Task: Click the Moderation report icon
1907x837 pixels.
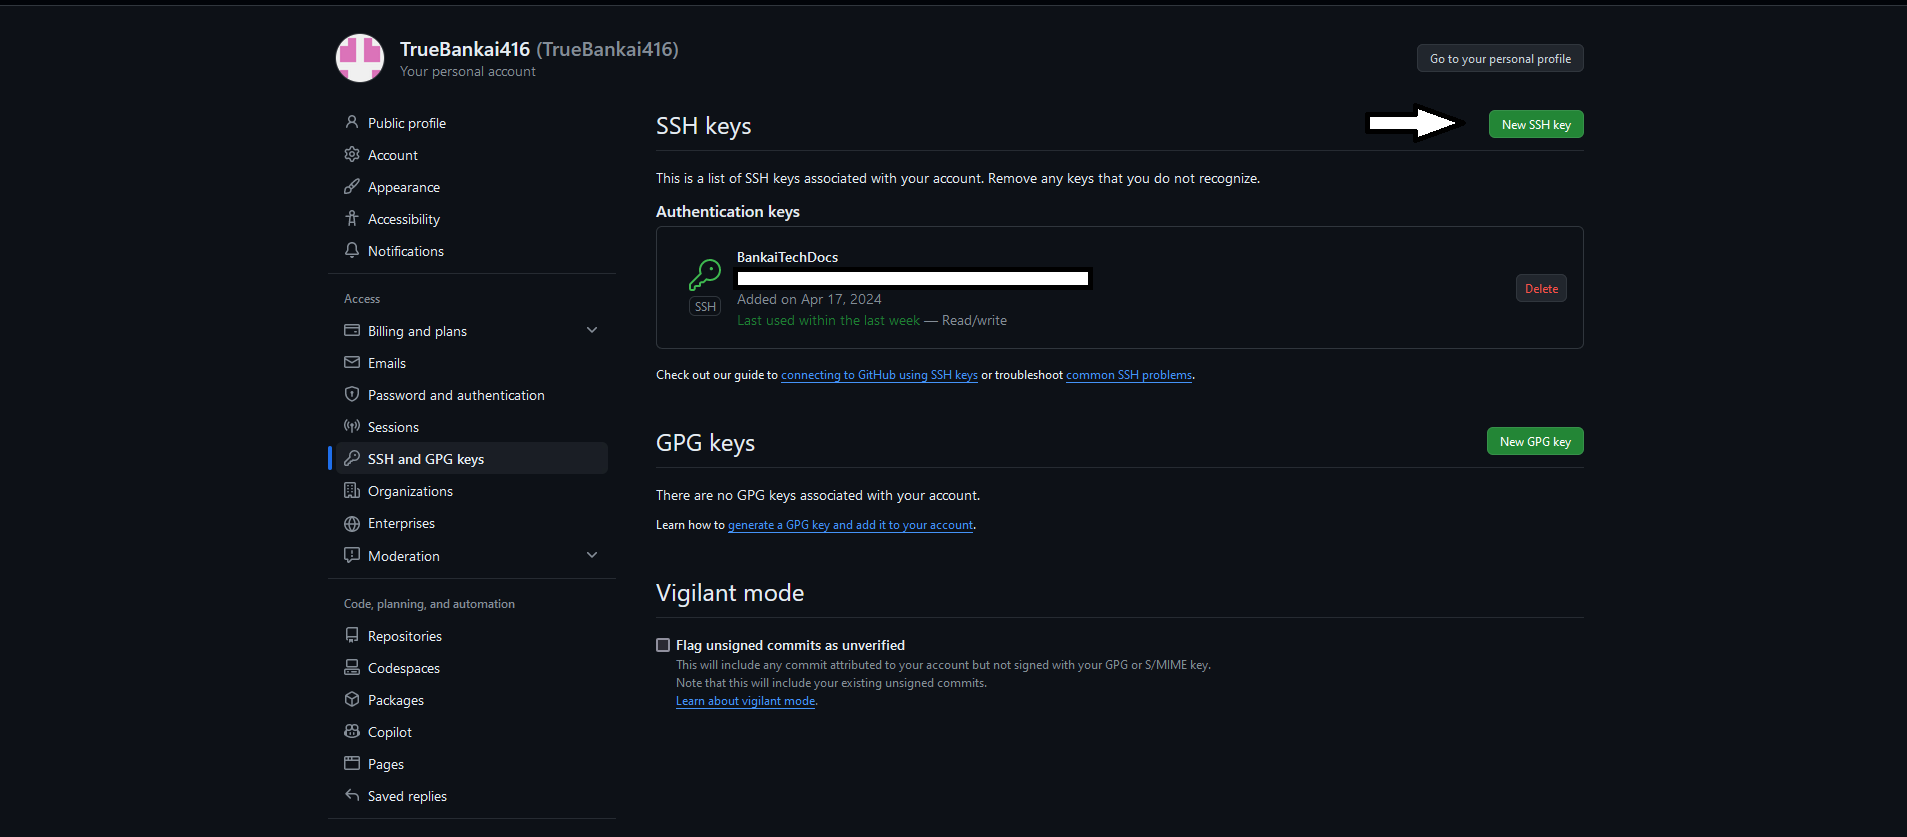Action: click(x=352, y=555)
